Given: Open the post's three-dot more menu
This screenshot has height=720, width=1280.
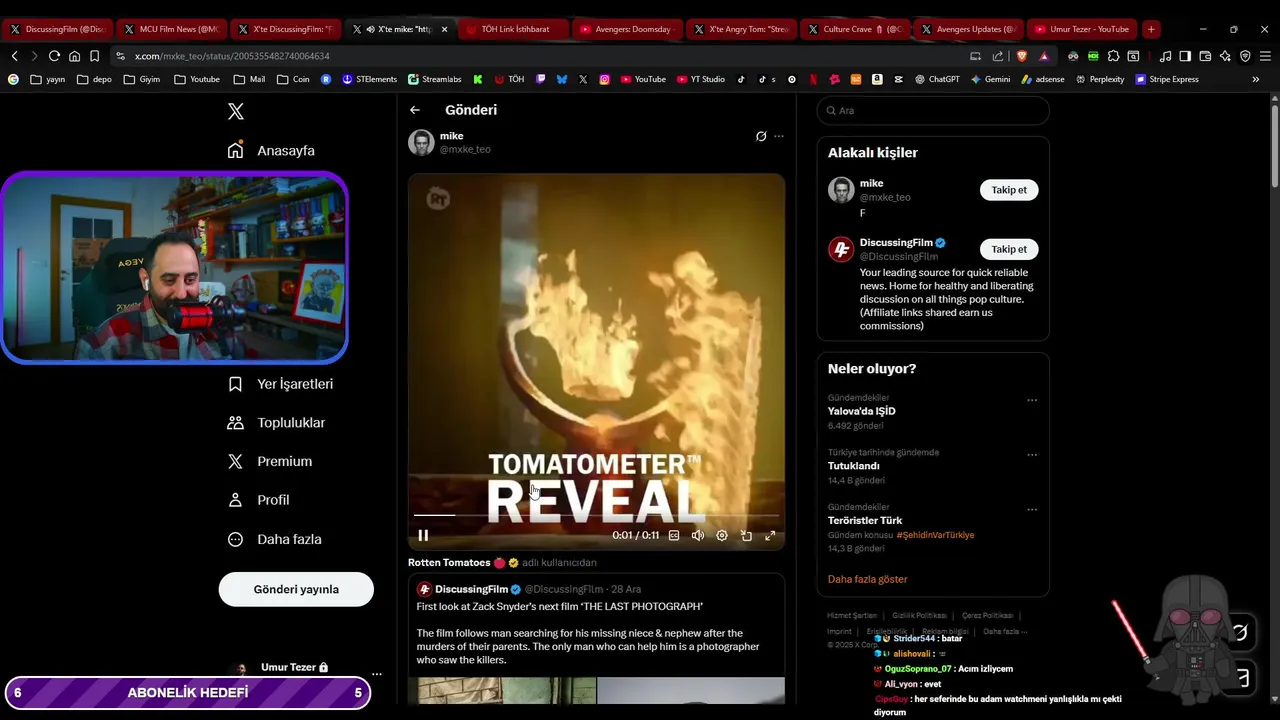Looking at the screenshot, I should click(x=779, y=136).
